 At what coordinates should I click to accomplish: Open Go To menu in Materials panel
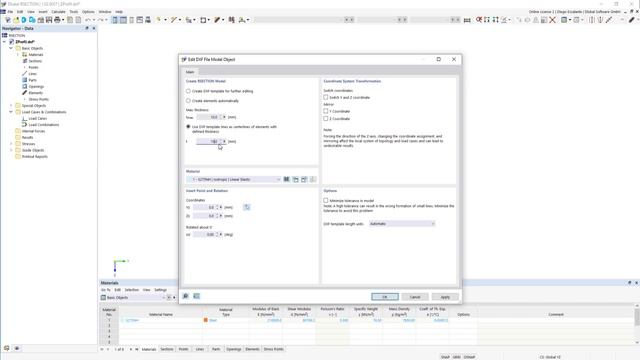tap(106, 290)
